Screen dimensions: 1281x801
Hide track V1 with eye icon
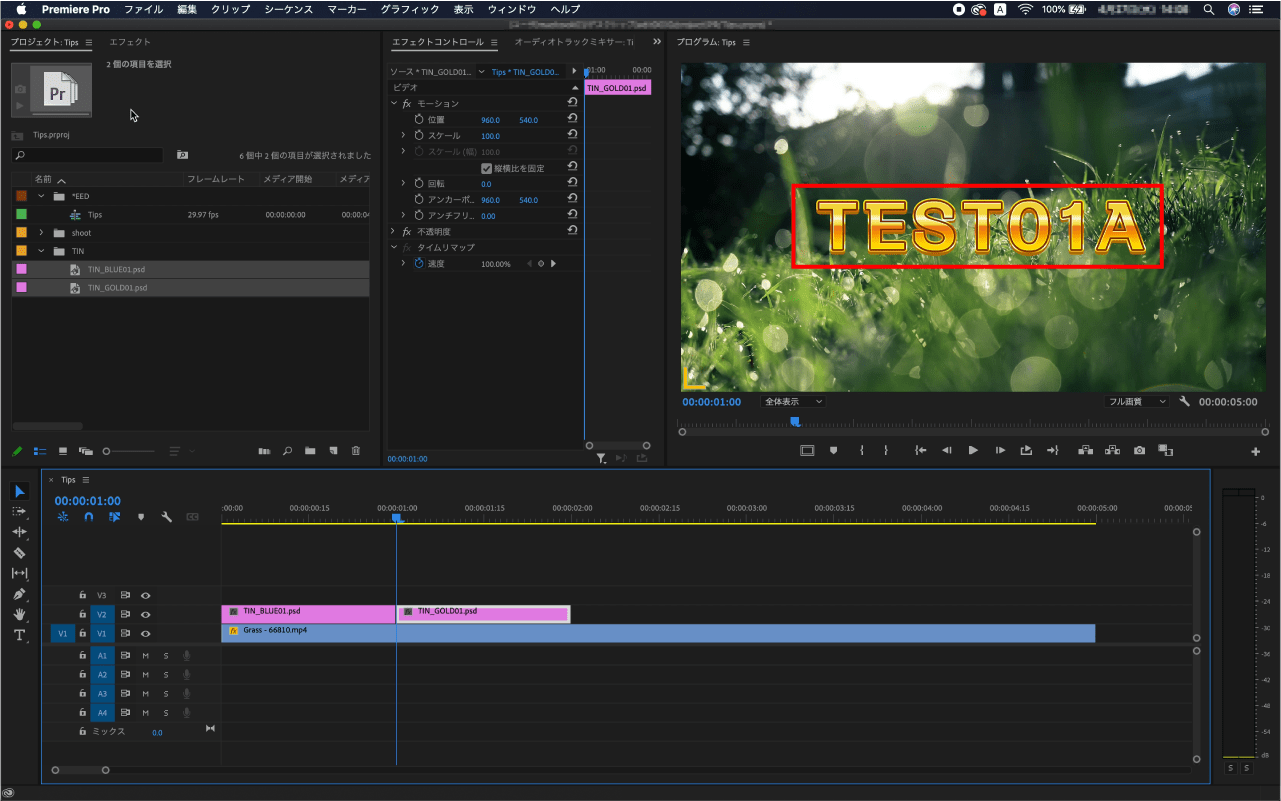(145, 633)
